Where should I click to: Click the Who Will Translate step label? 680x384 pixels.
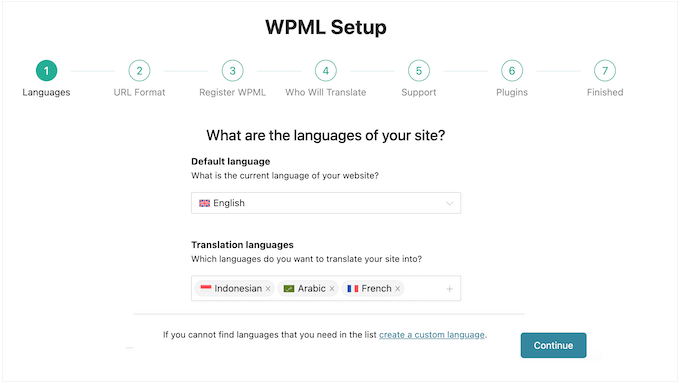(326, 92)
